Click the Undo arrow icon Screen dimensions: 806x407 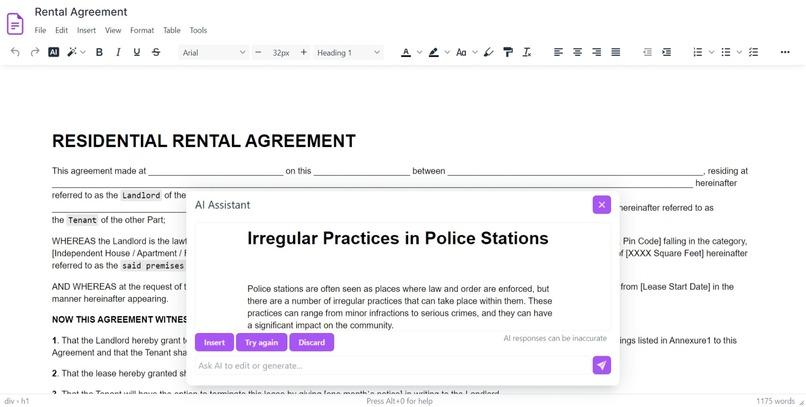[15, 52]
